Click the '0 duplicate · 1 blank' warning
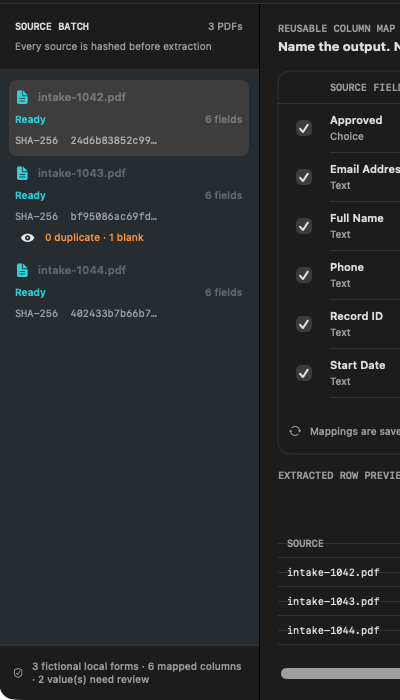 [94, 238]
